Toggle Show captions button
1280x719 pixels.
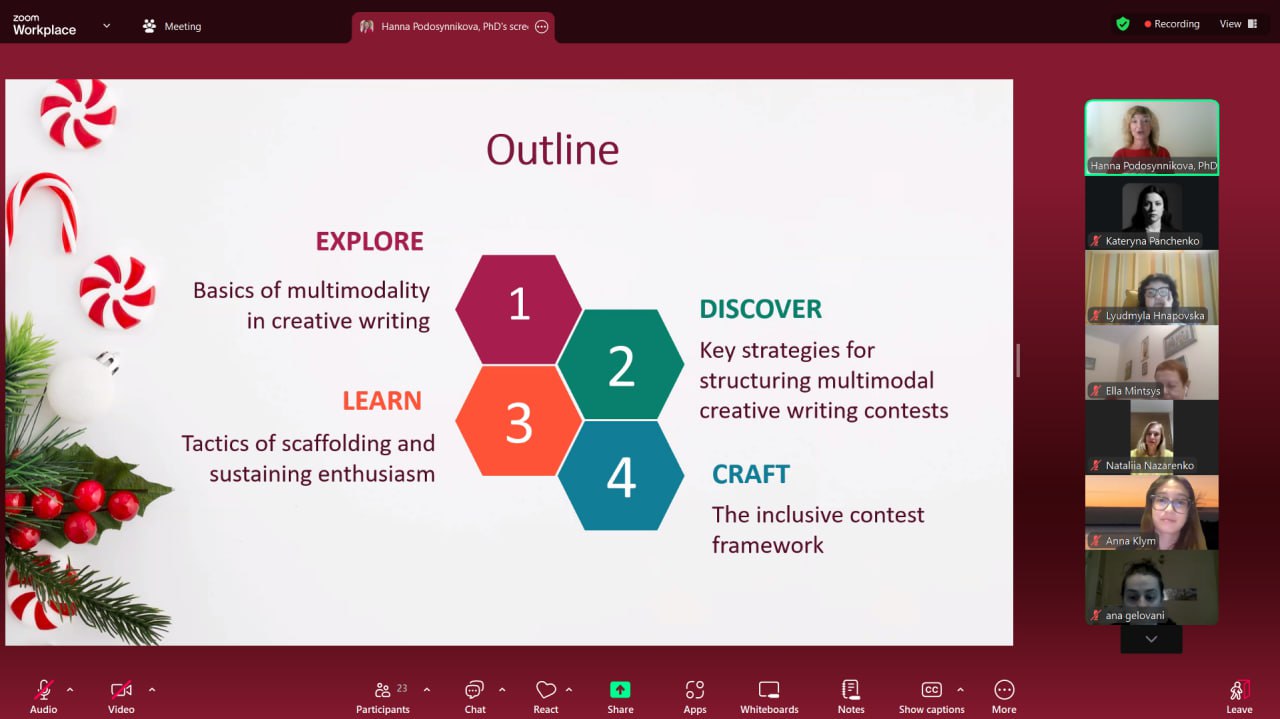point(931,696)
